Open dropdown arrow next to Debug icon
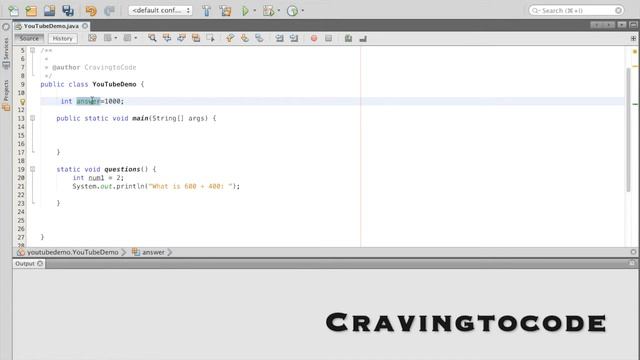 [x=279, y=11]
